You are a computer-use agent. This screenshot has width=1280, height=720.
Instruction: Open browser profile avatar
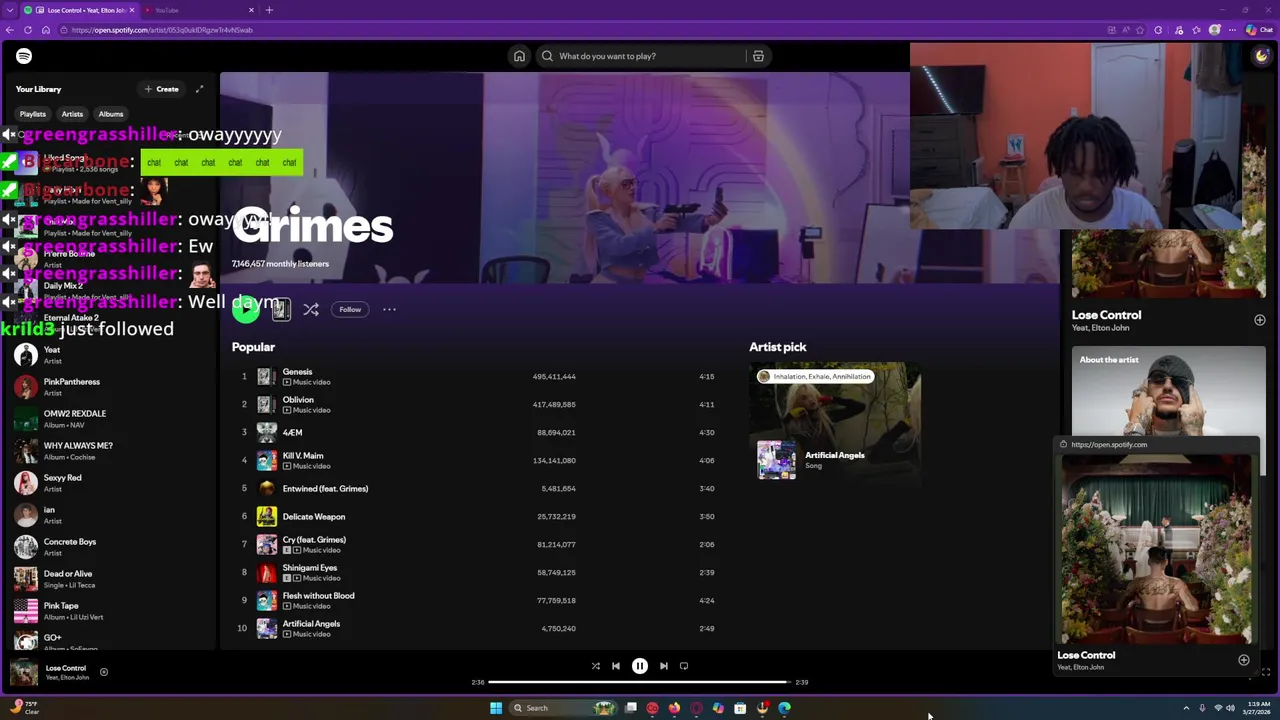(1215, 30)
